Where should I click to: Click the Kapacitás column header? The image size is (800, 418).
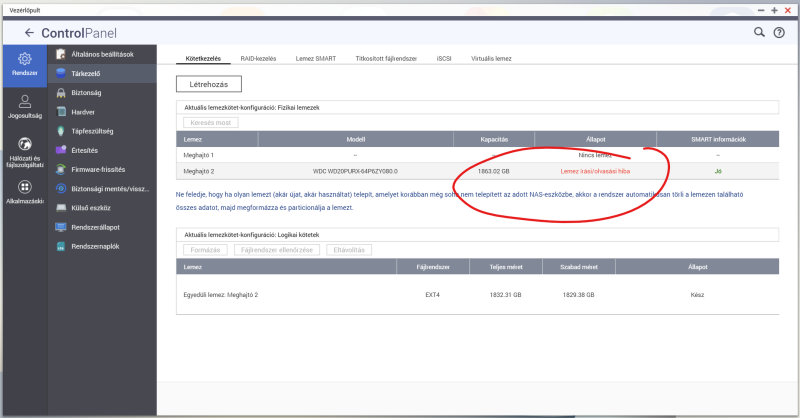click(x=494, y=139)
